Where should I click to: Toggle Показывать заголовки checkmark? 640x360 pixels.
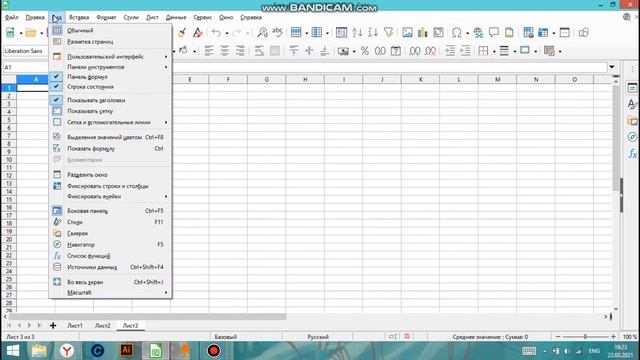click(110, 100)
